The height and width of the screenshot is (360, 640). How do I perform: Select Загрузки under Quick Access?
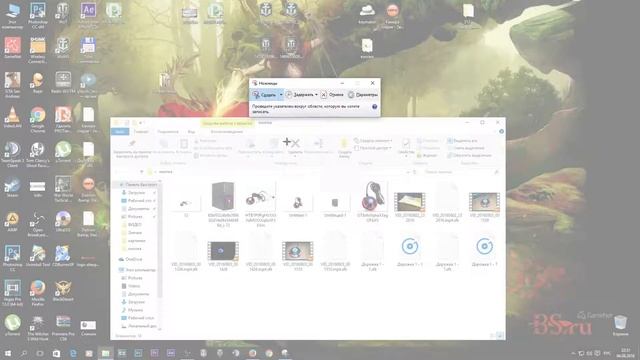click(x=136, y=193)
